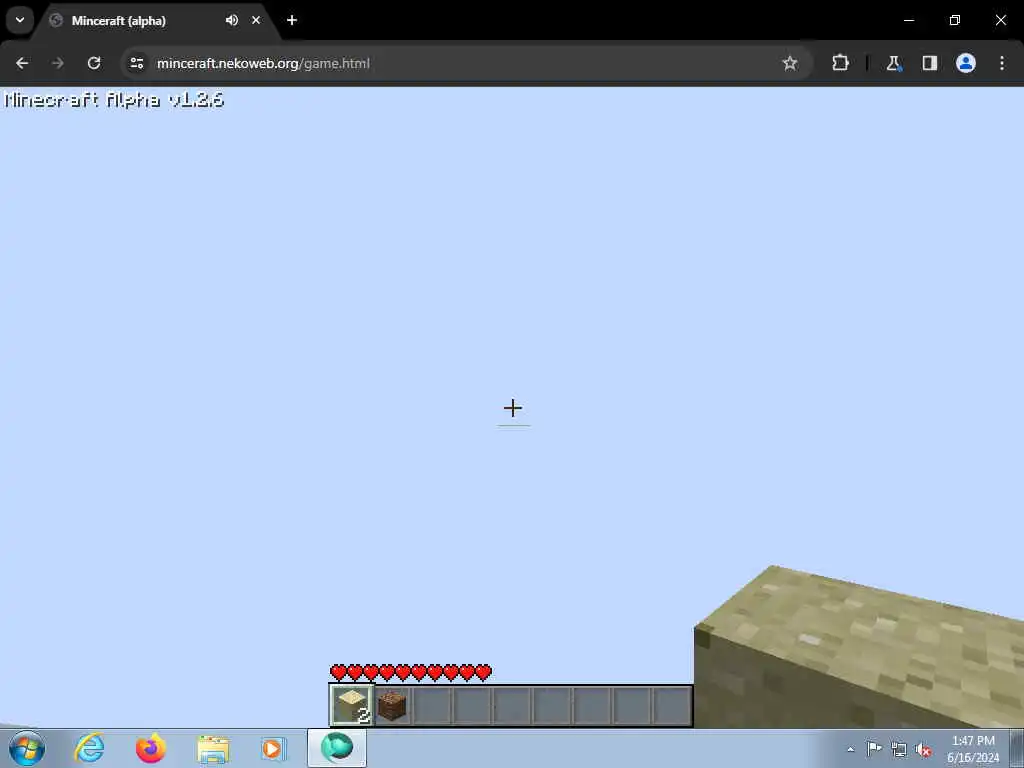1024x768 pixels.
Task: Minimize the browser window
Action: [909, 20]
